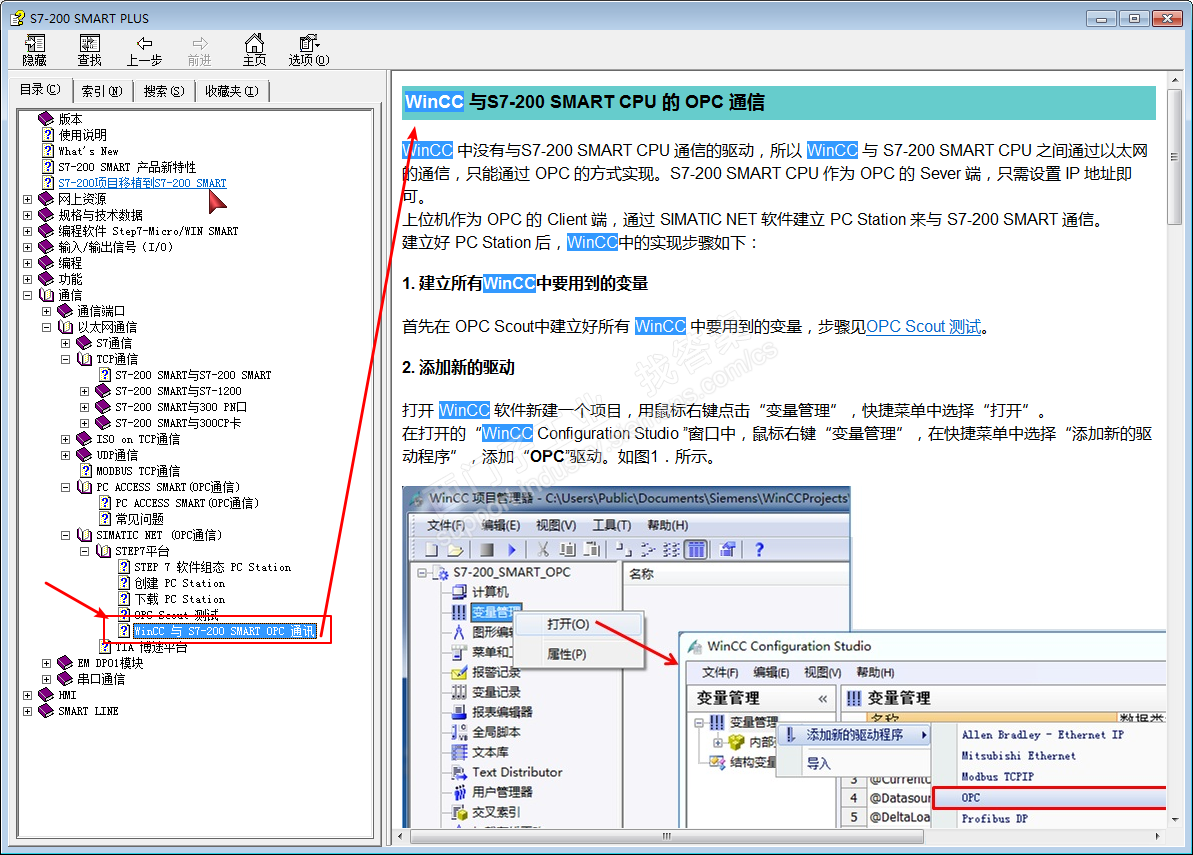Image resolution: width=1193 pixels, height=855 pixels.
Task: Click the open book icon beside 通信
Action: pyautogui.click(x=46, y=294)
